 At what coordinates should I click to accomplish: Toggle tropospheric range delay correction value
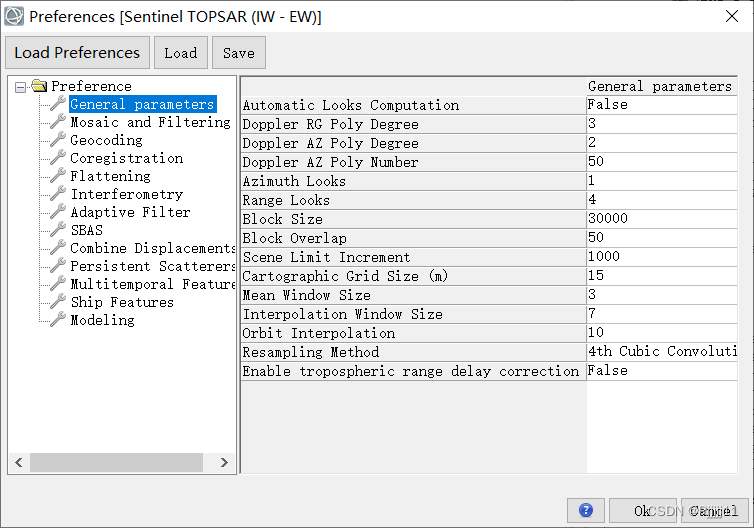[x=662, y=371]
